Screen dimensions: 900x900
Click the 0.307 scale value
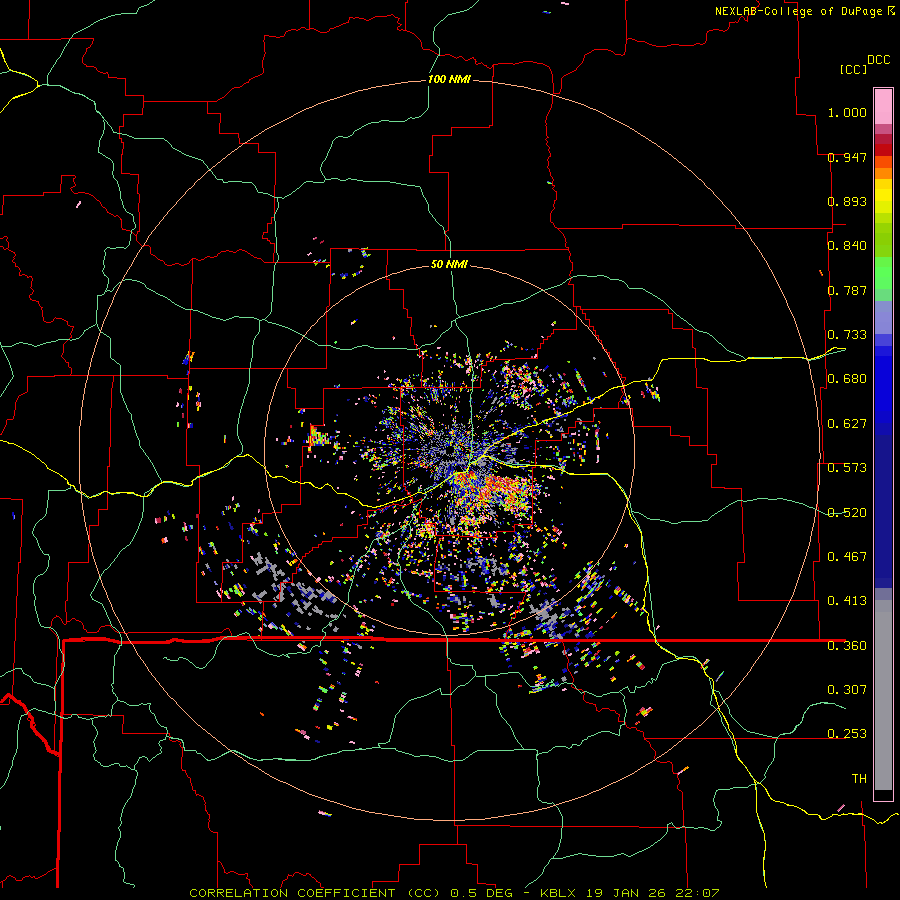[847, 690]
